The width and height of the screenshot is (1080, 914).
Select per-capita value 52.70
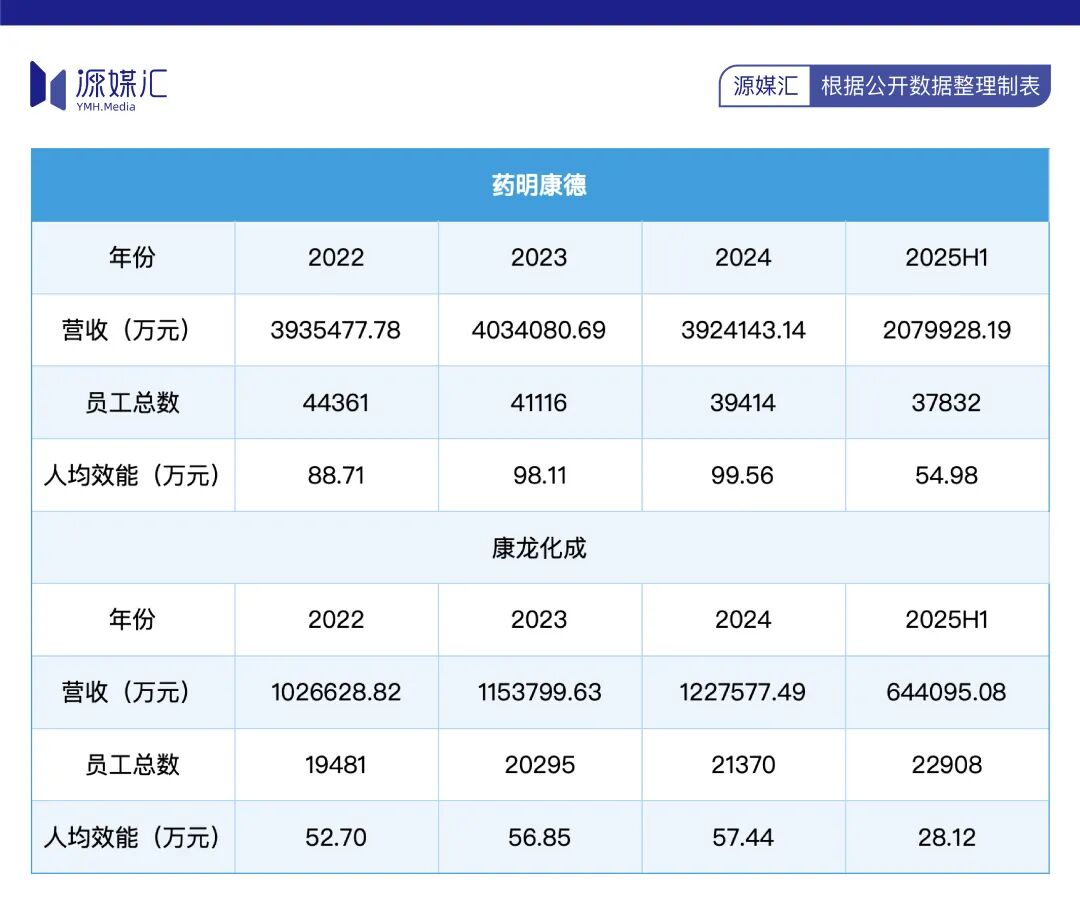coord(335,838)
